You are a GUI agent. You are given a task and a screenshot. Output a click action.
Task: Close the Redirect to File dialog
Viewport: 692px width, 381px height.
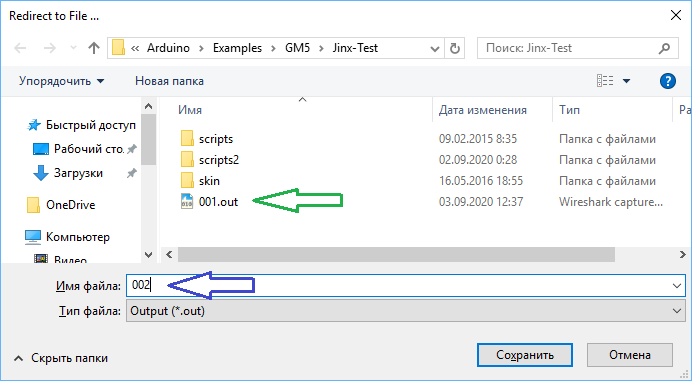coord(676,15)
